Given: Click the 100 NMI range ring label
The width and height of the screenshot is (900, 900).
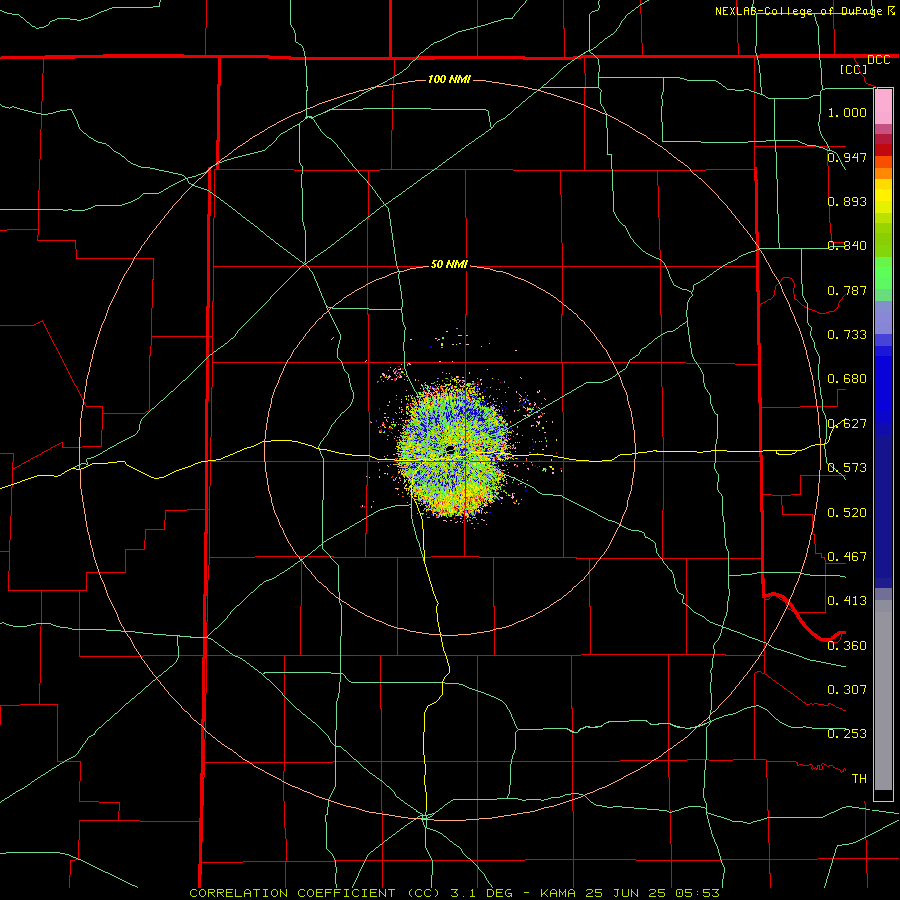Looking at the screenshot, I should point(449,79).
